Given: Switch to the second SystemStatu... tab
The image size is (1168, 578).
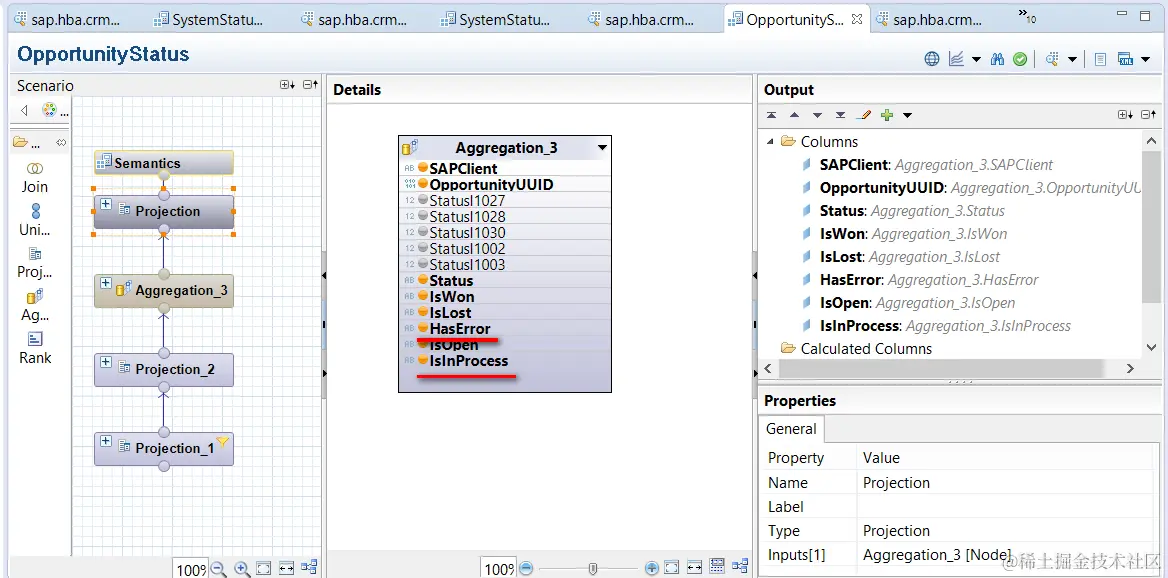Looking at the screenshot, I should click(x=495, y=20).
